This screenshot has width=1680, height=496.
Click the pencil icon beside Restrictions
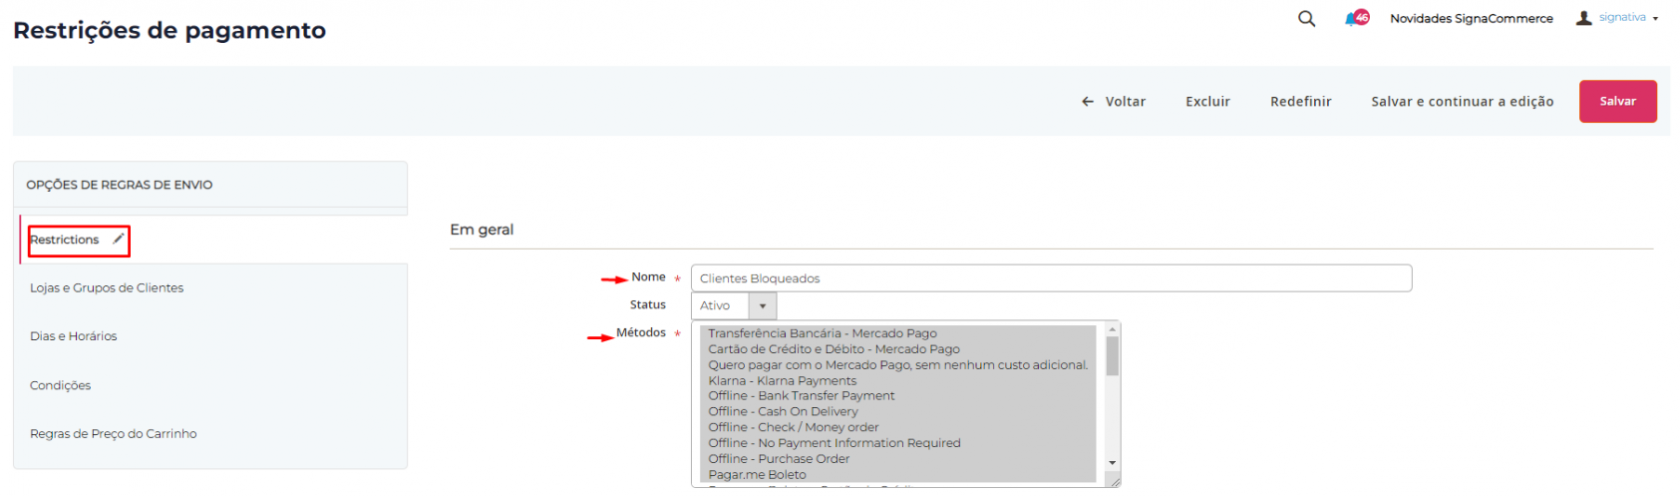[x=118, y=239]
